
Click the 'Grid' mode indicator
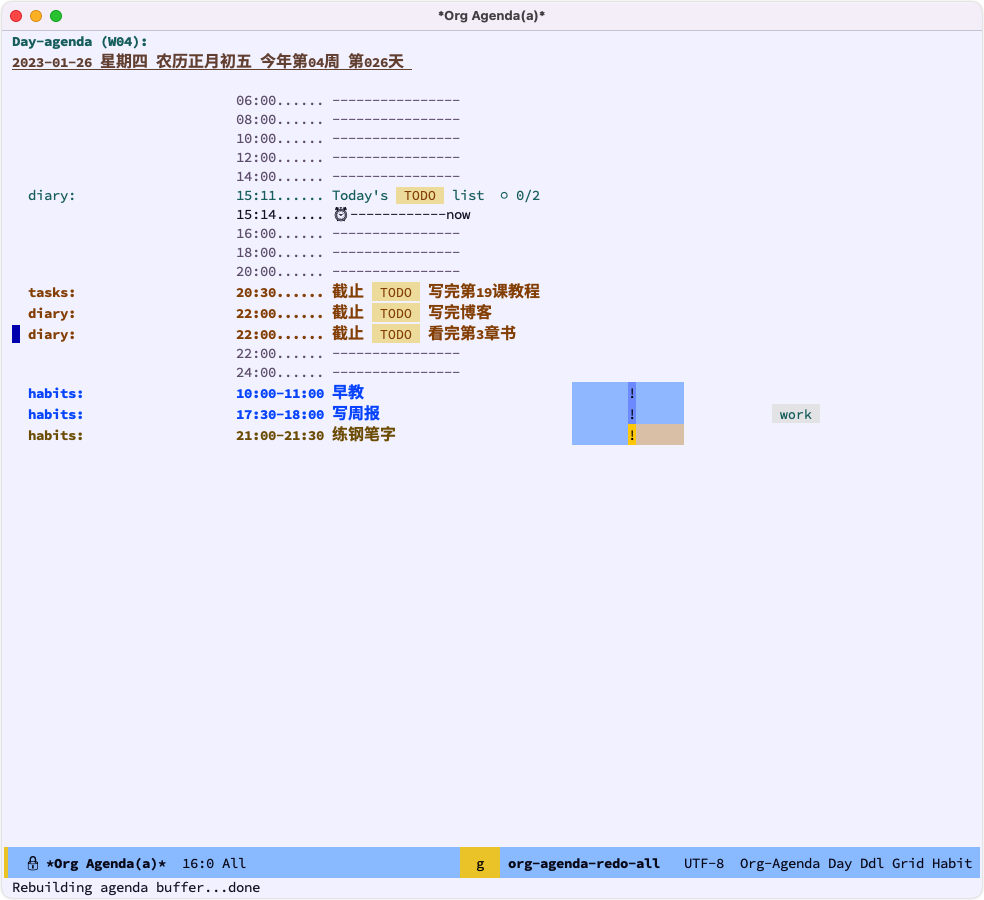[907, 864]
